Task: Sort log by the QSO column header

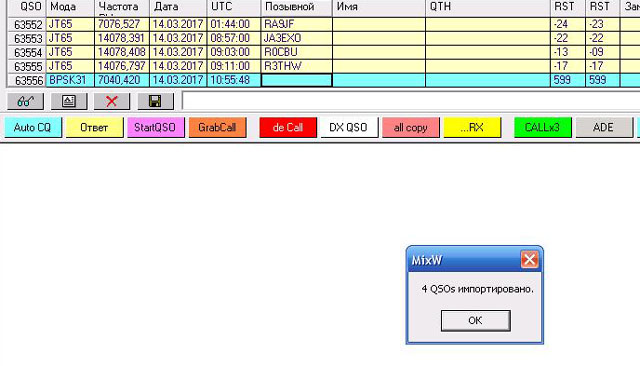Action: 27,7
